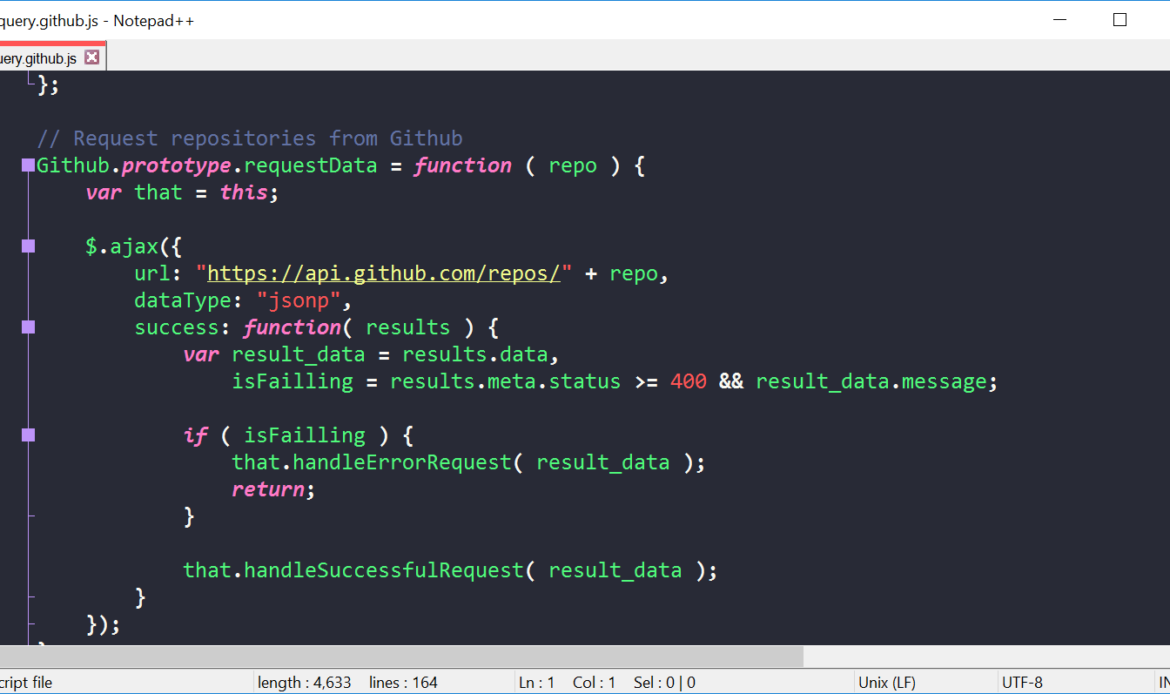
Task: Click the 'result_data.message' expression
Action: [871, 382]
